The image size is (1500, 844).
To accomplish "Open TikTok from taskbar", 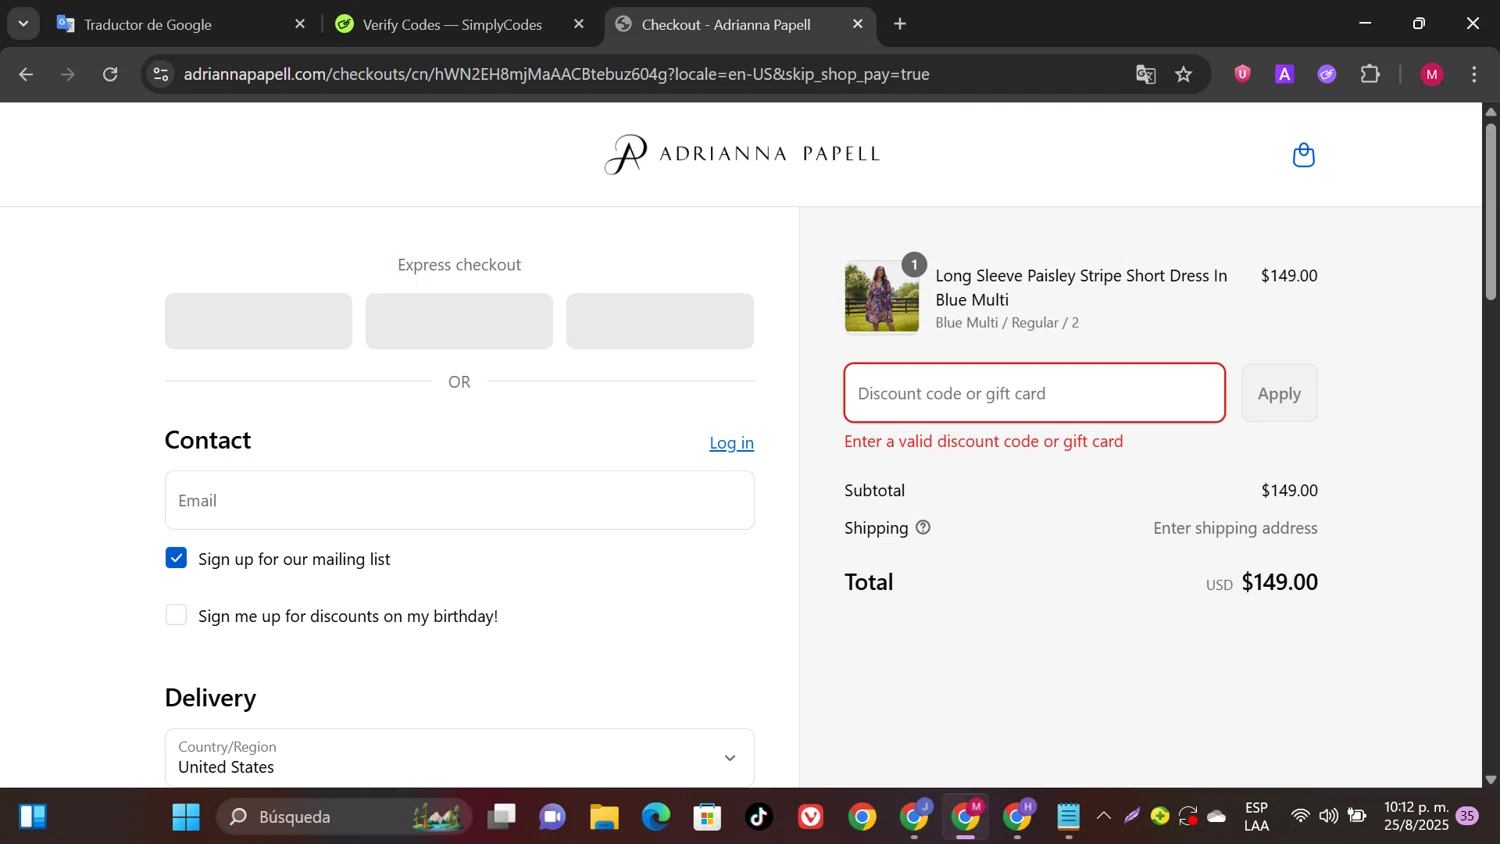I will point(759,817).
